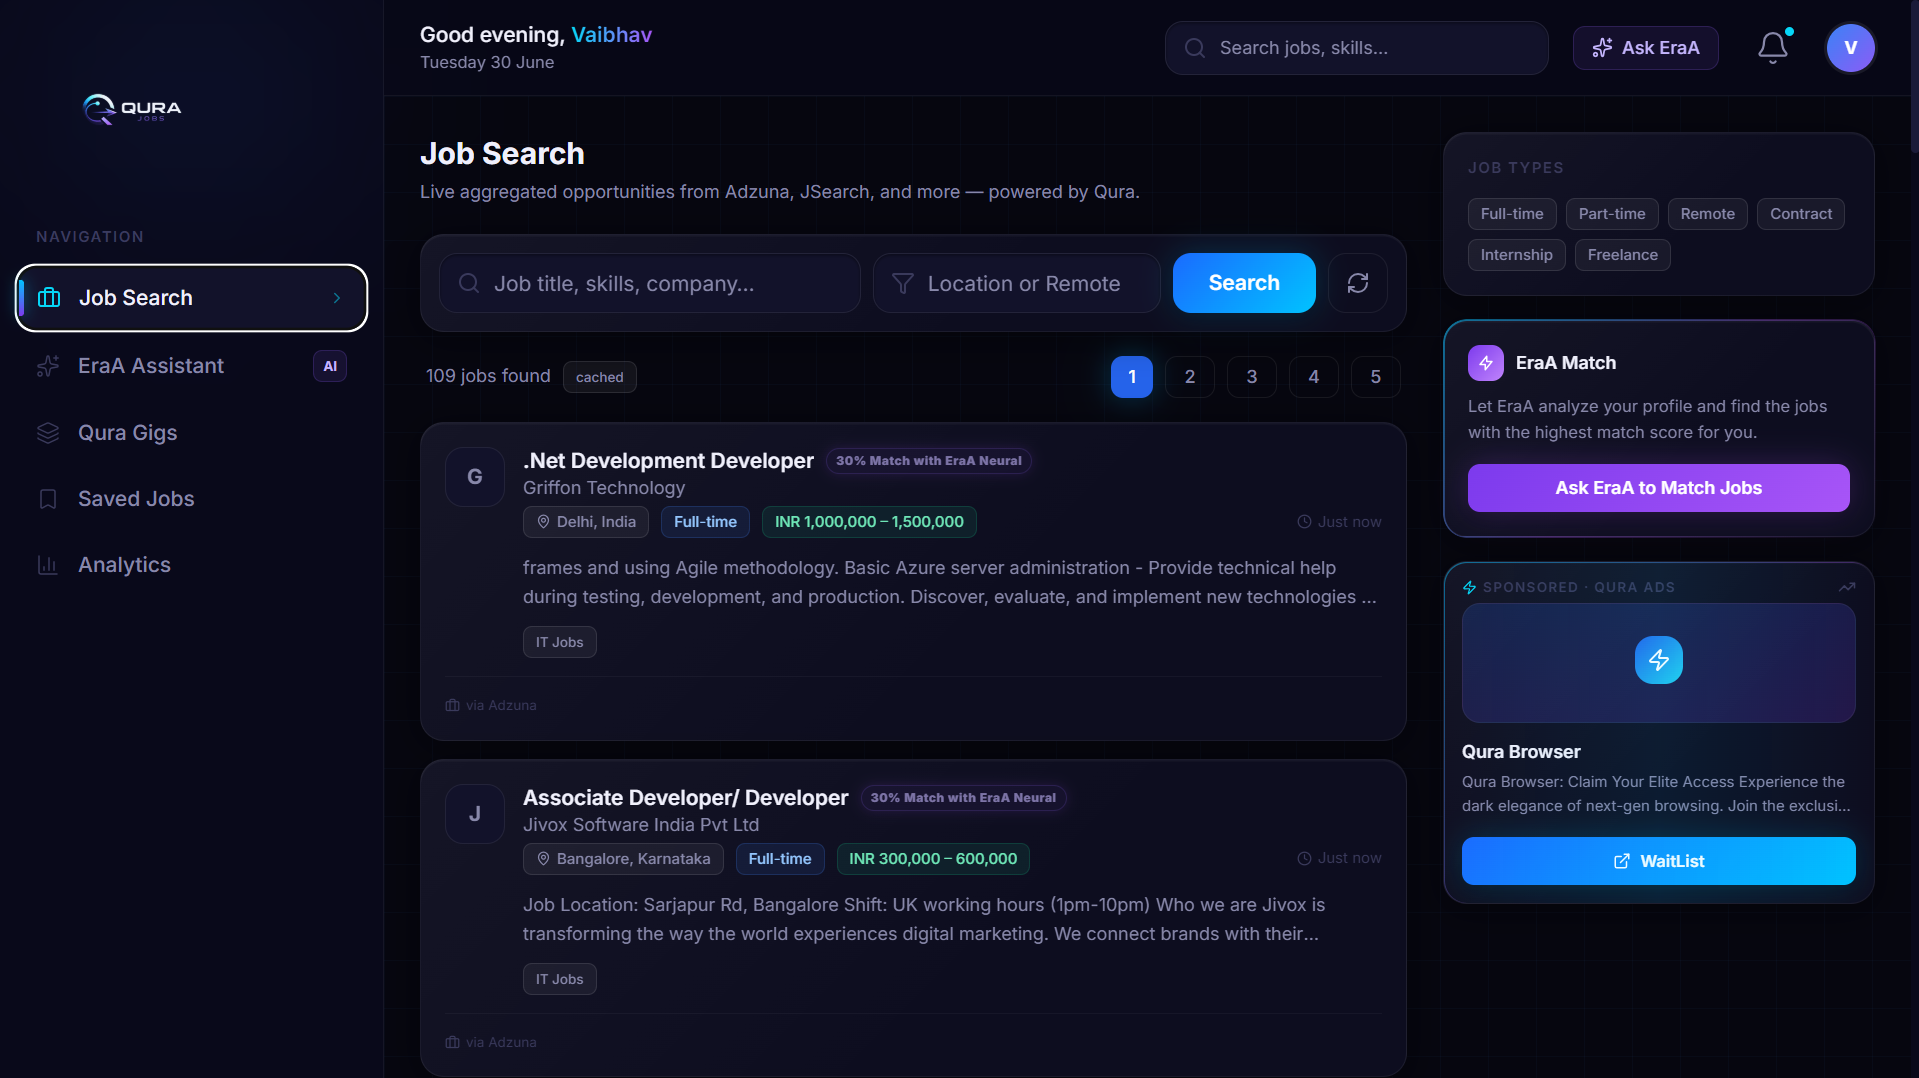Click the magnifier icon in job title field

coord(469,283)
